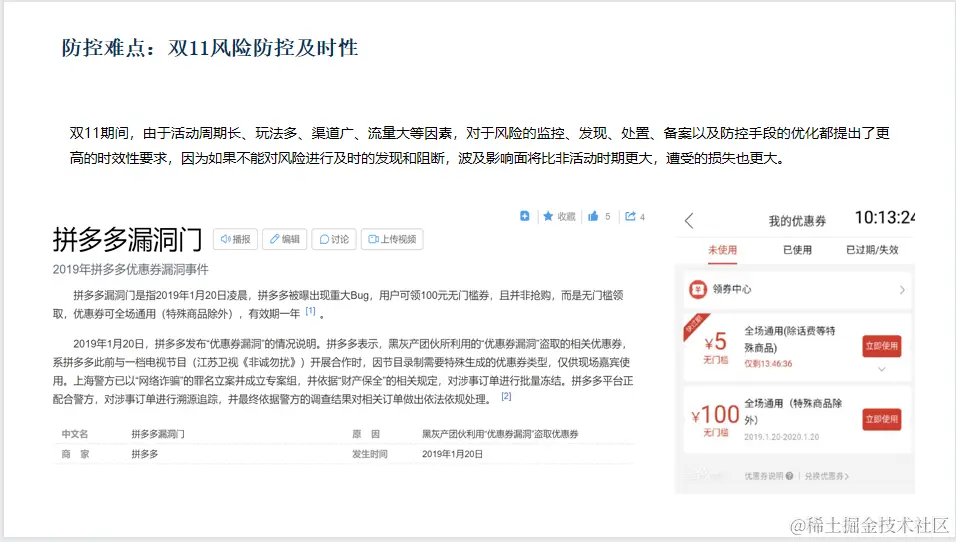Click the thumbs-up like icon
The image size is (956, 542).
point(593,216)
